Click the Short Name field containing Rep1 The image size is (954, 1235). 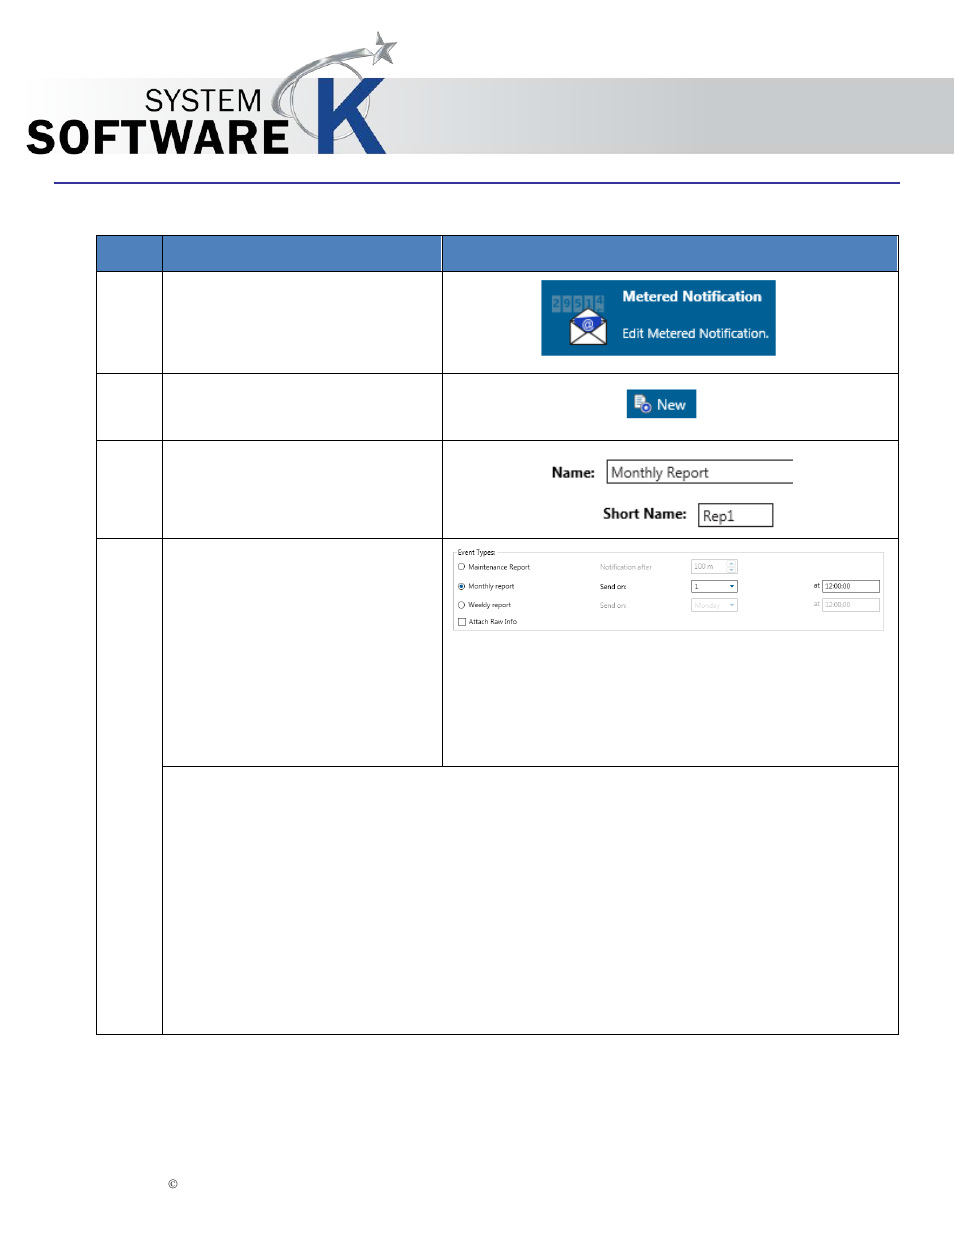click(735, 515)
